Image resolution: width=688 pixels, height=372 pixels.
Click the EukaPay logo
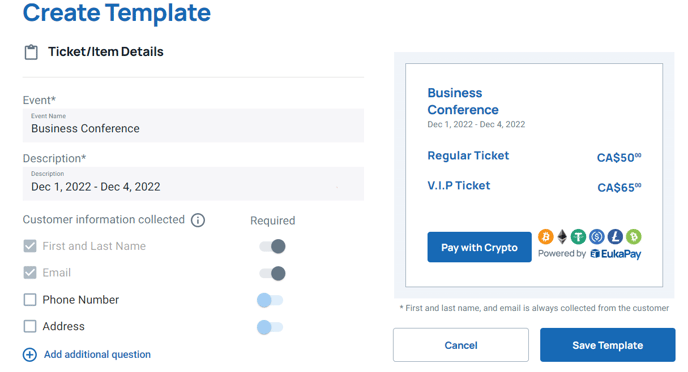click(616, 254)
